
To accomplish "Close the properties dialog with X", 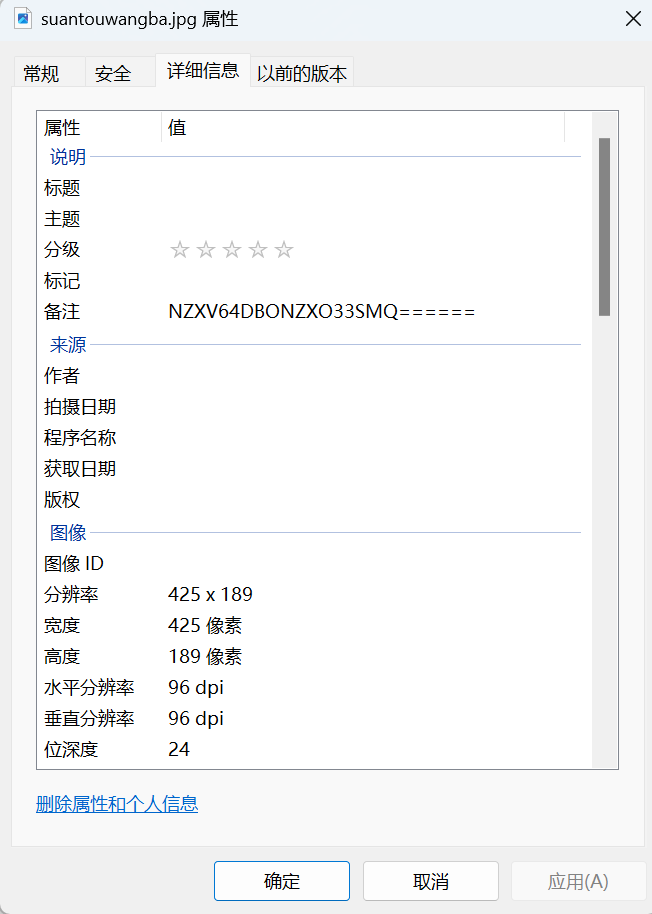I will (x=633, y=19).
